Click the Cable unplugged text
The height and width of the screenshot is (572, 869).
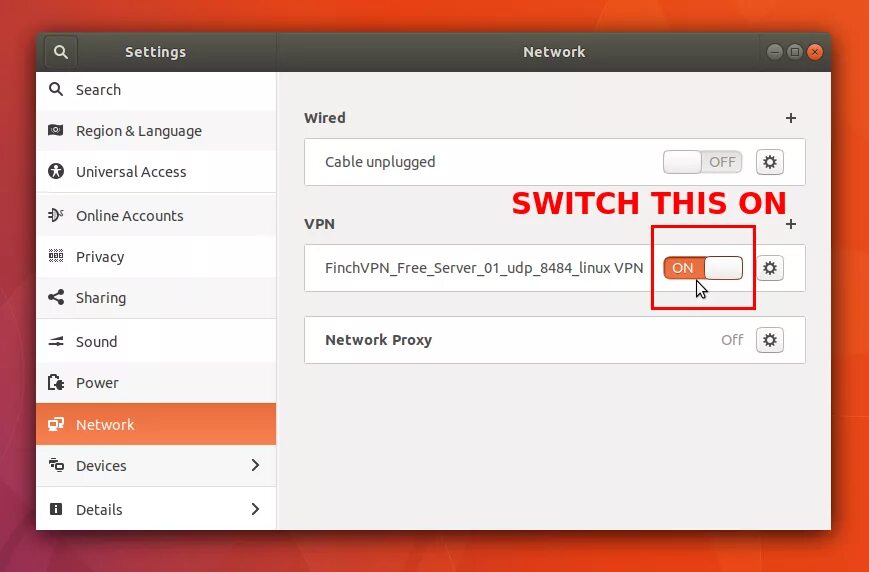click(380, 162)
